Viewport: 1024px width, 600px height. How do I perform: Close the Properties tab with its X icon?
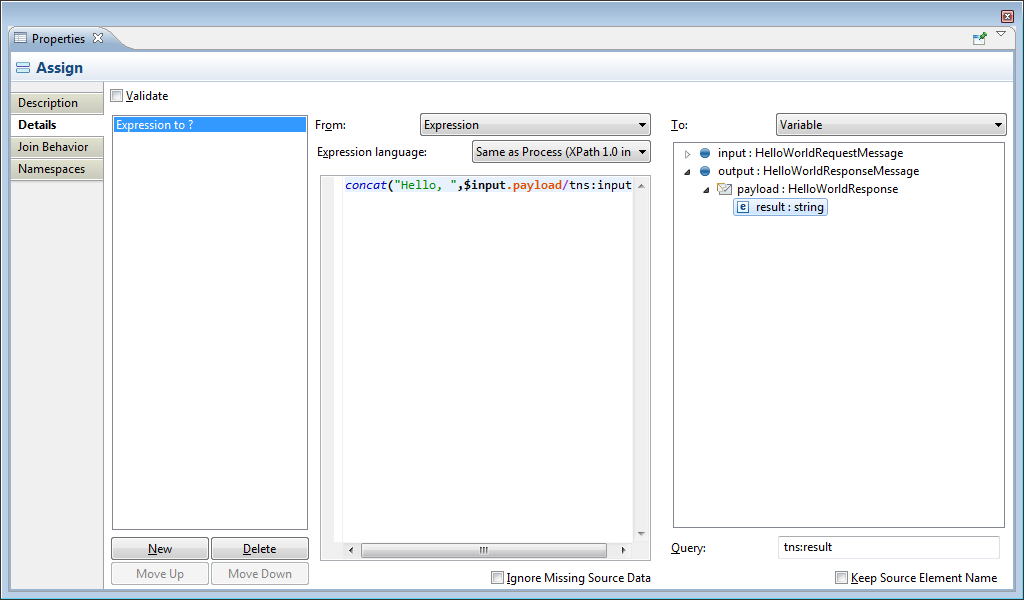[x=98, y=38]
